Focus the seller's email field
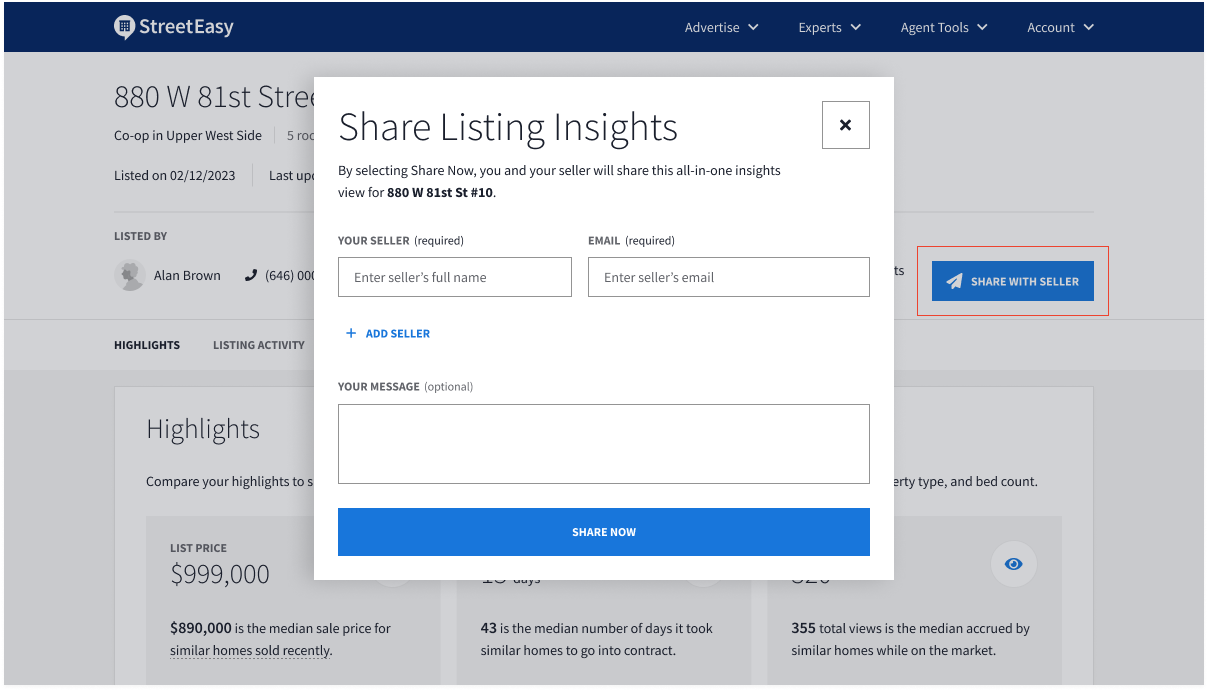This screenshot has height=691, width=1208. tap(729, 277)
